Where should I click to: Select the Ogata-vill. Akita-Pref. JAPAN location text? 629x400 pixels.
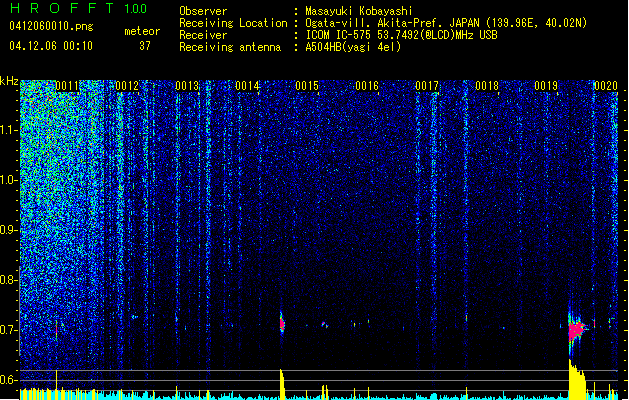pyautogui.click(x=393, y=23)
